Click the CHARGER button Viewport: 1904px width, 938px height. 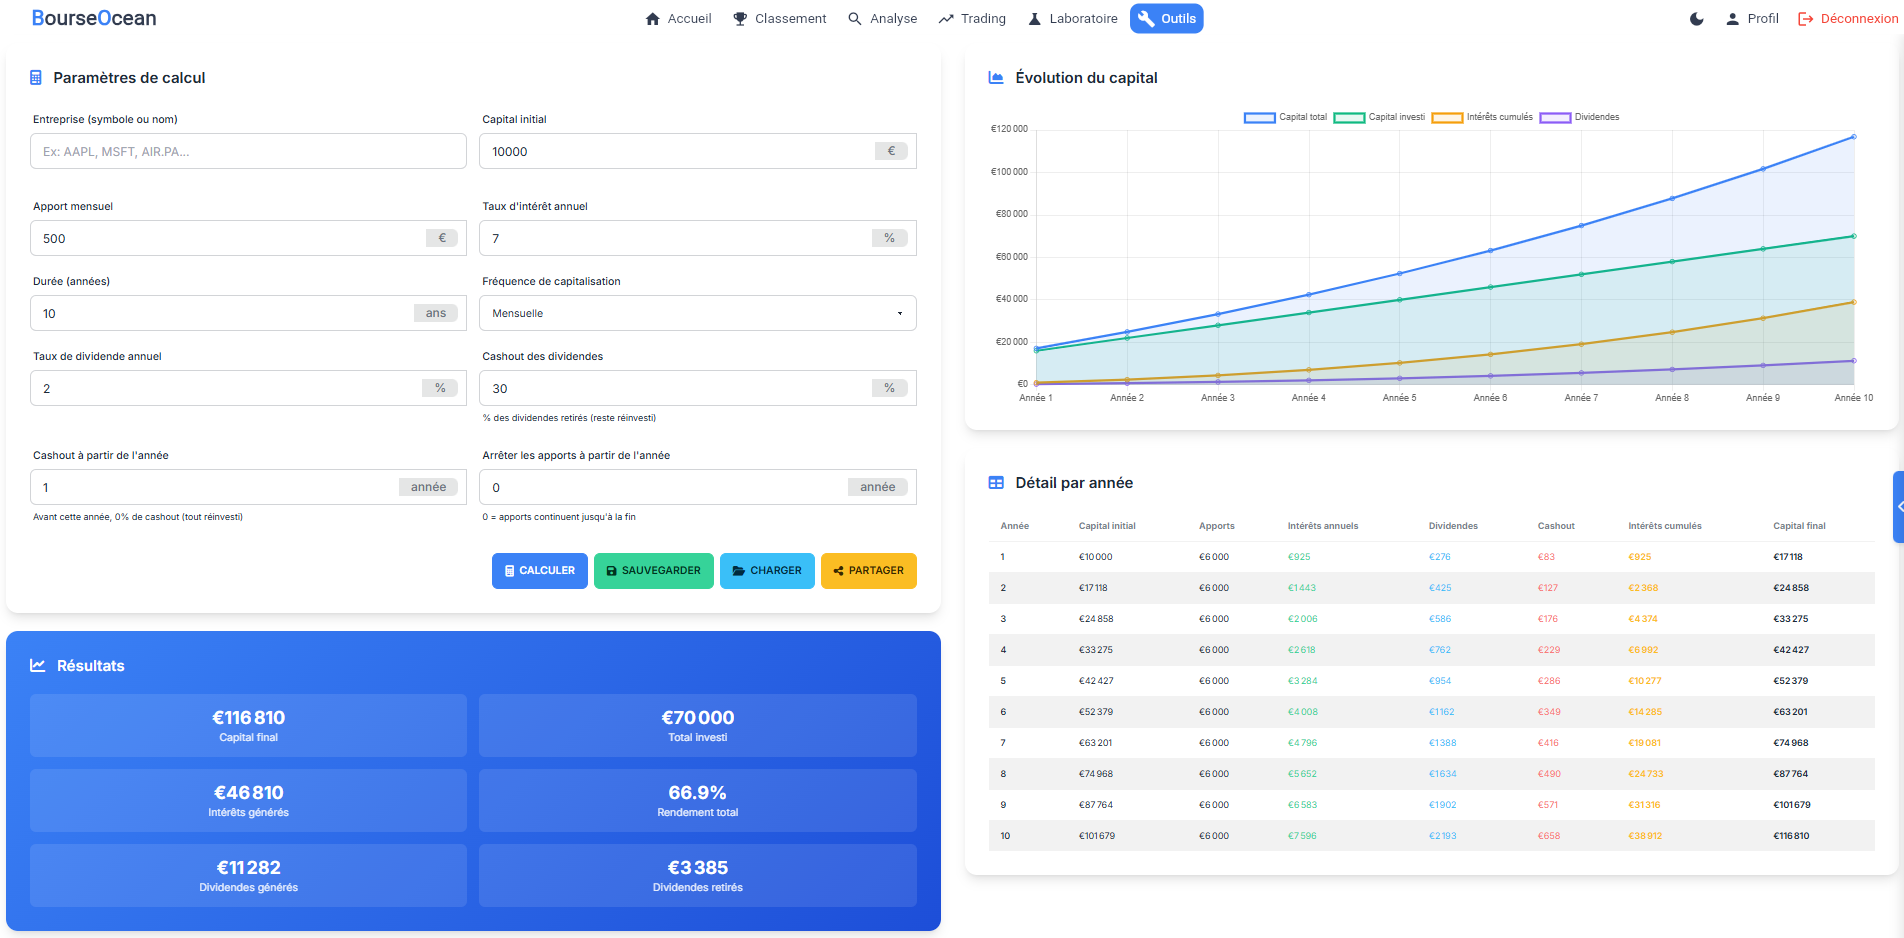click(x=767, y=571)
